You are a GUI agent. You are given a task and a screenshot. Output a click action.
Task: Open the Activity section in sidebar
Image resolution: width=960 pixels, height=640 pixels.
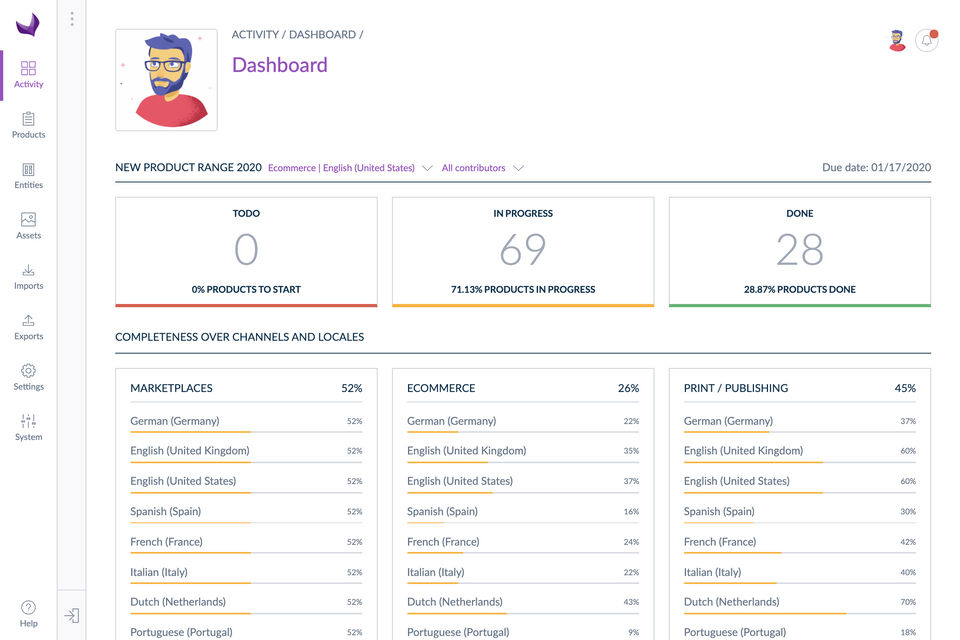click(x=28, y=74)
